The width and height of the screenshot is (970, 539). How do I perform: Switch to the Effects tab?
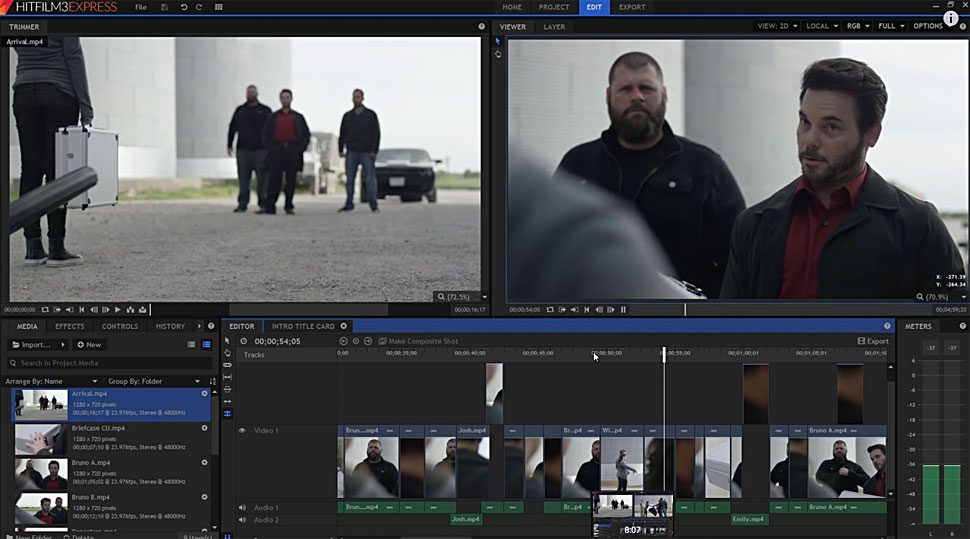(69, 326)
